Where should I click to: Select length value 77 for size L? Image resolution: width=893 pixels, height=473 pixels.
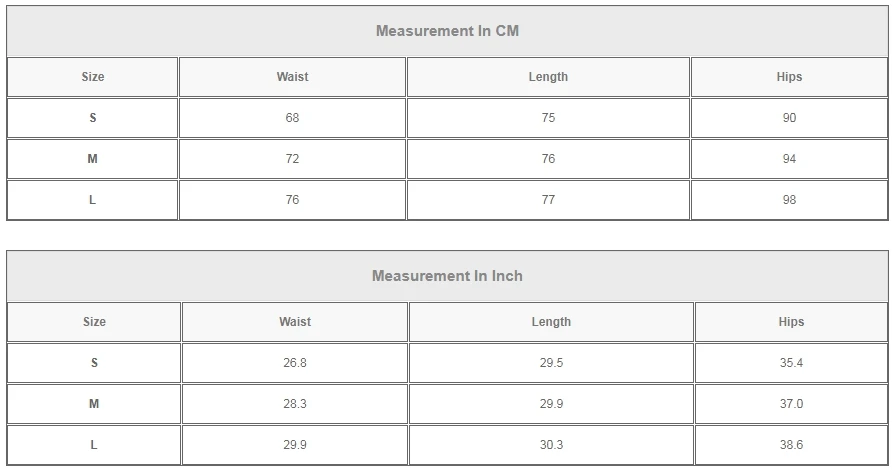click(x=548, y=200)
